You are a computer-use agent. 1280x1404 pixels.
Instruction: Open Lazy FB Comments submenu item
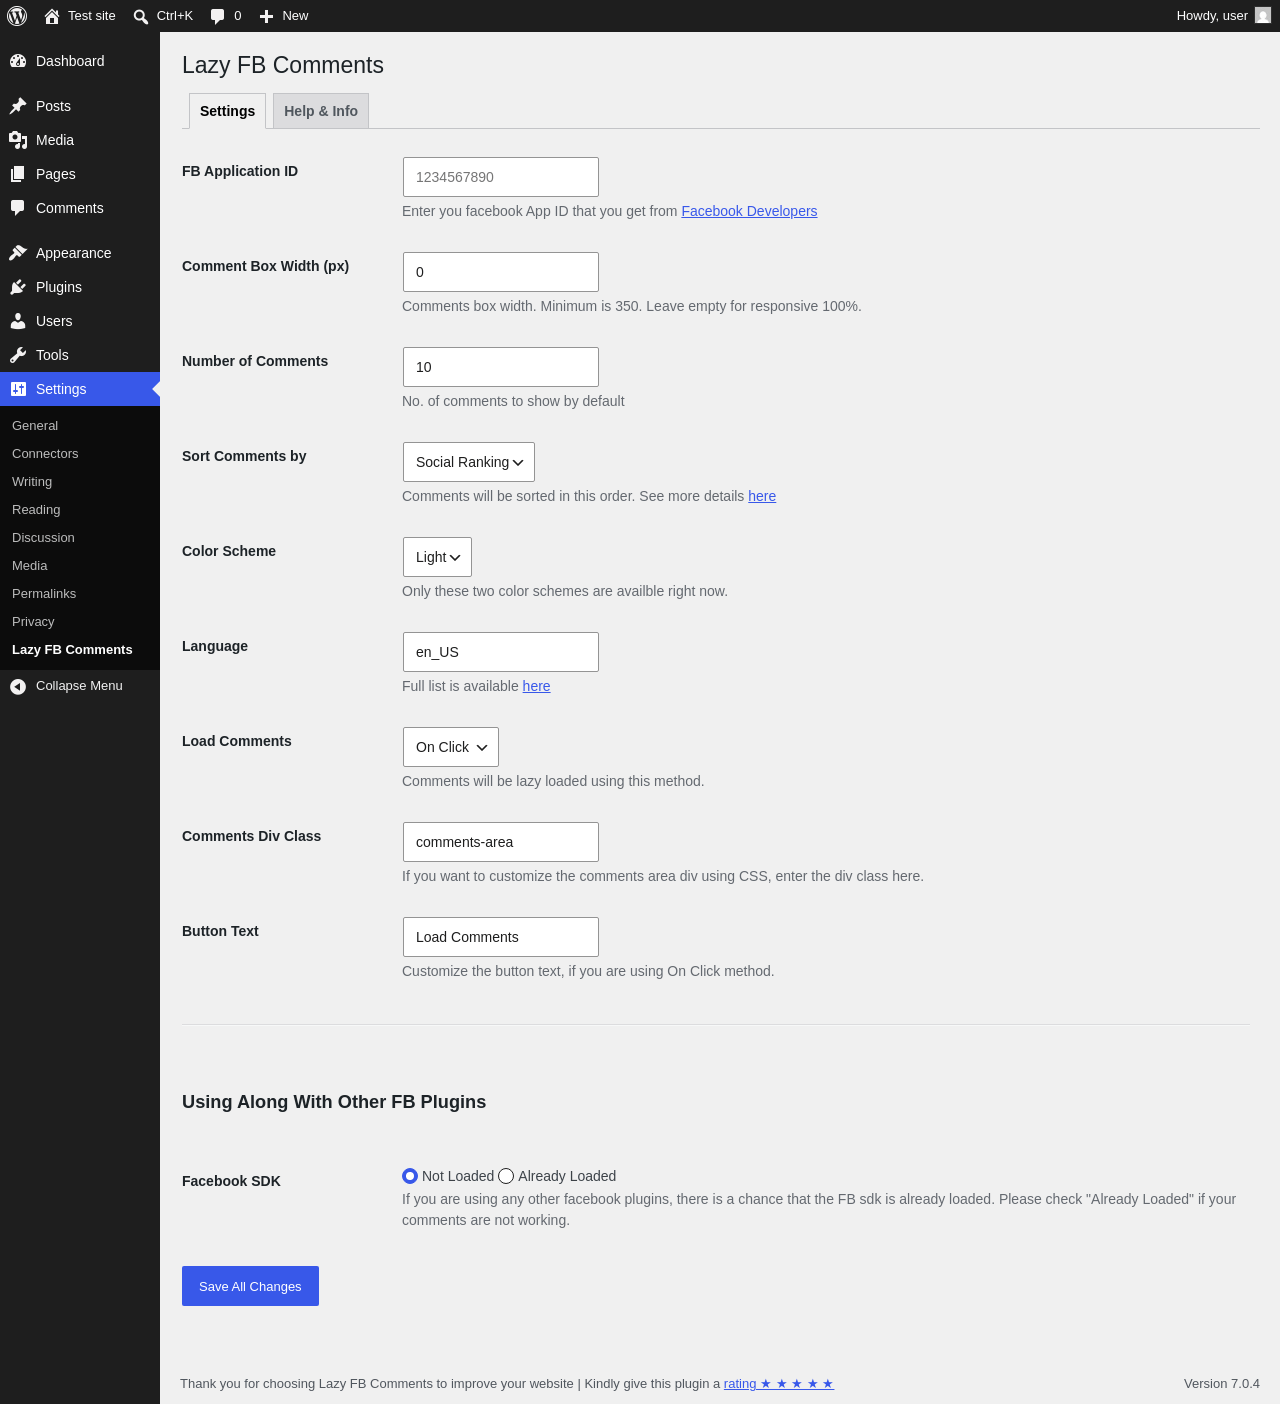[72, 650]
